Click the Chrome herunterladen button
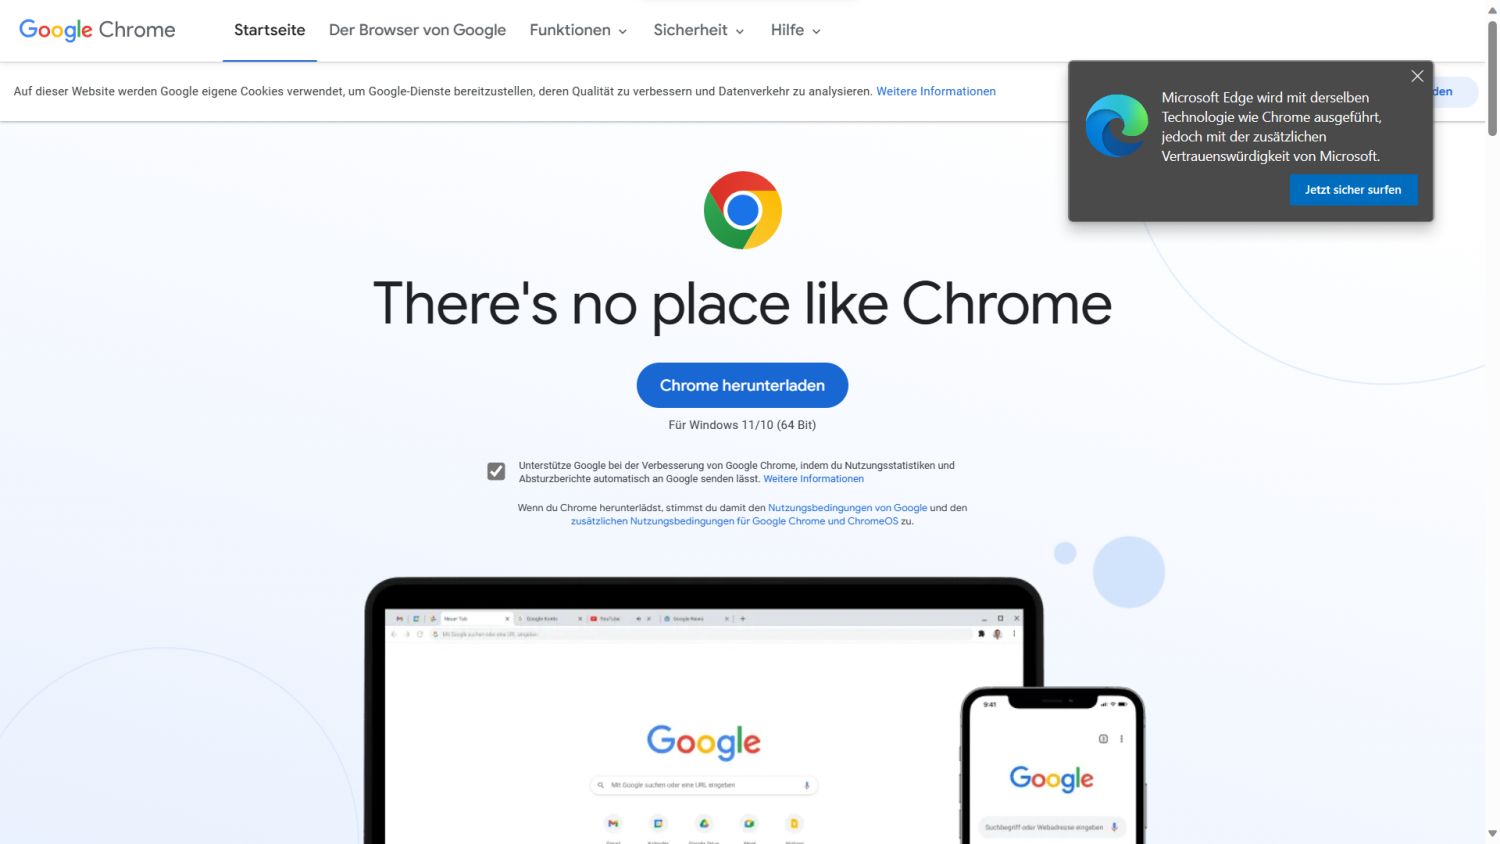Screen dimensions: 1500x844 tap(742, 385)
